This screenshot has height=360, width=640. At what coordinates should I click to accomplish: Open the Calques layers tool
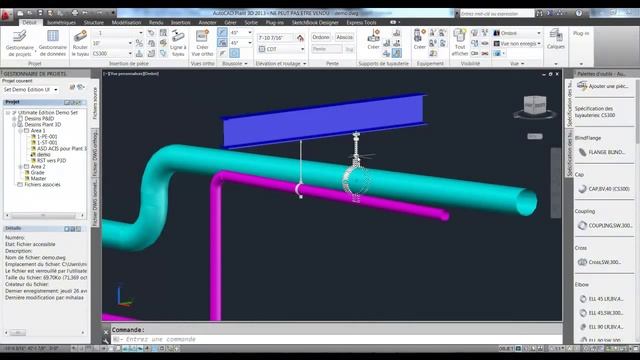[x=556, y=40]
